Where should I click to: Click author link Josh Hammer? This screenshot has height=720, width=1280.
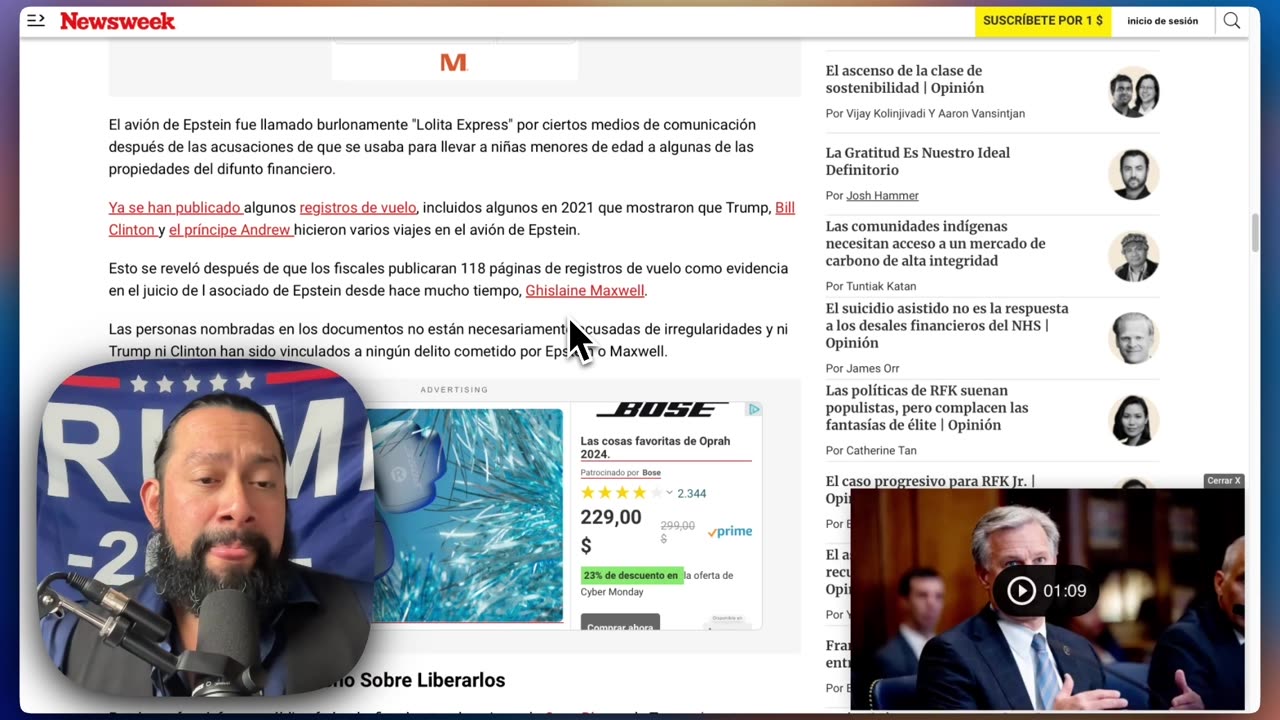[882, 196]
